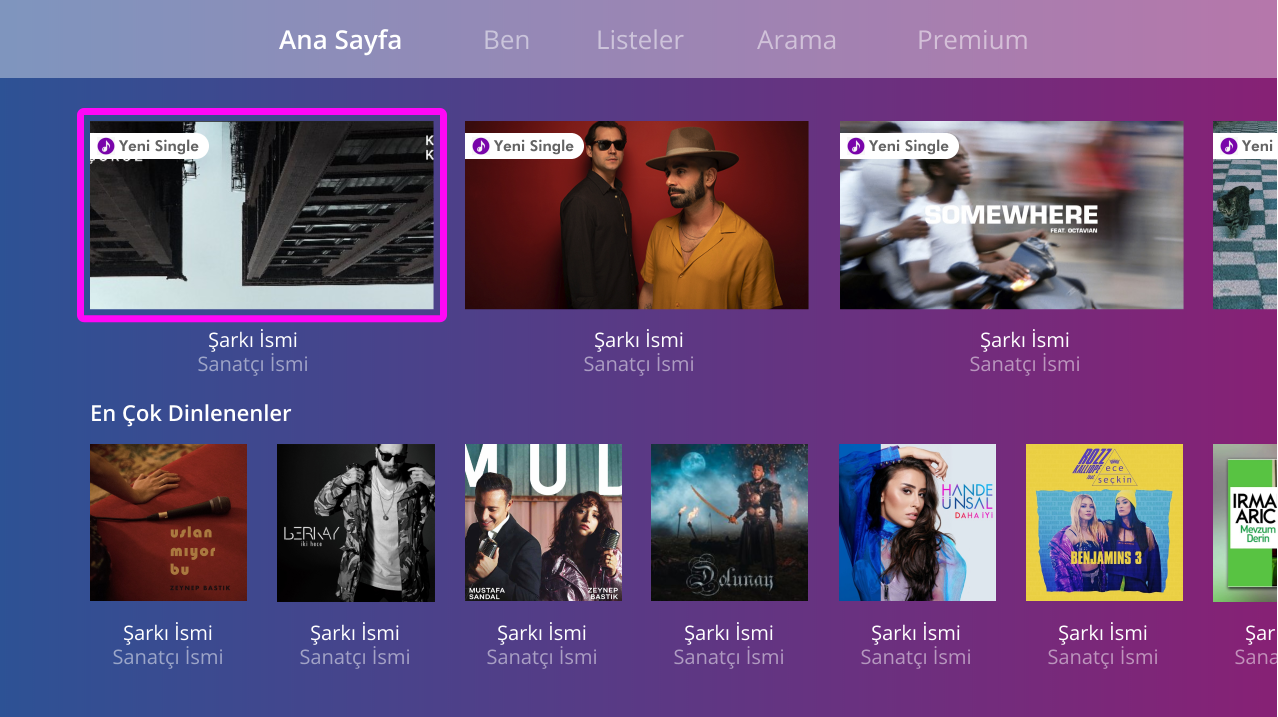Open the Ana Sayfa tab
1278x717 pixels.
point(340,40)
